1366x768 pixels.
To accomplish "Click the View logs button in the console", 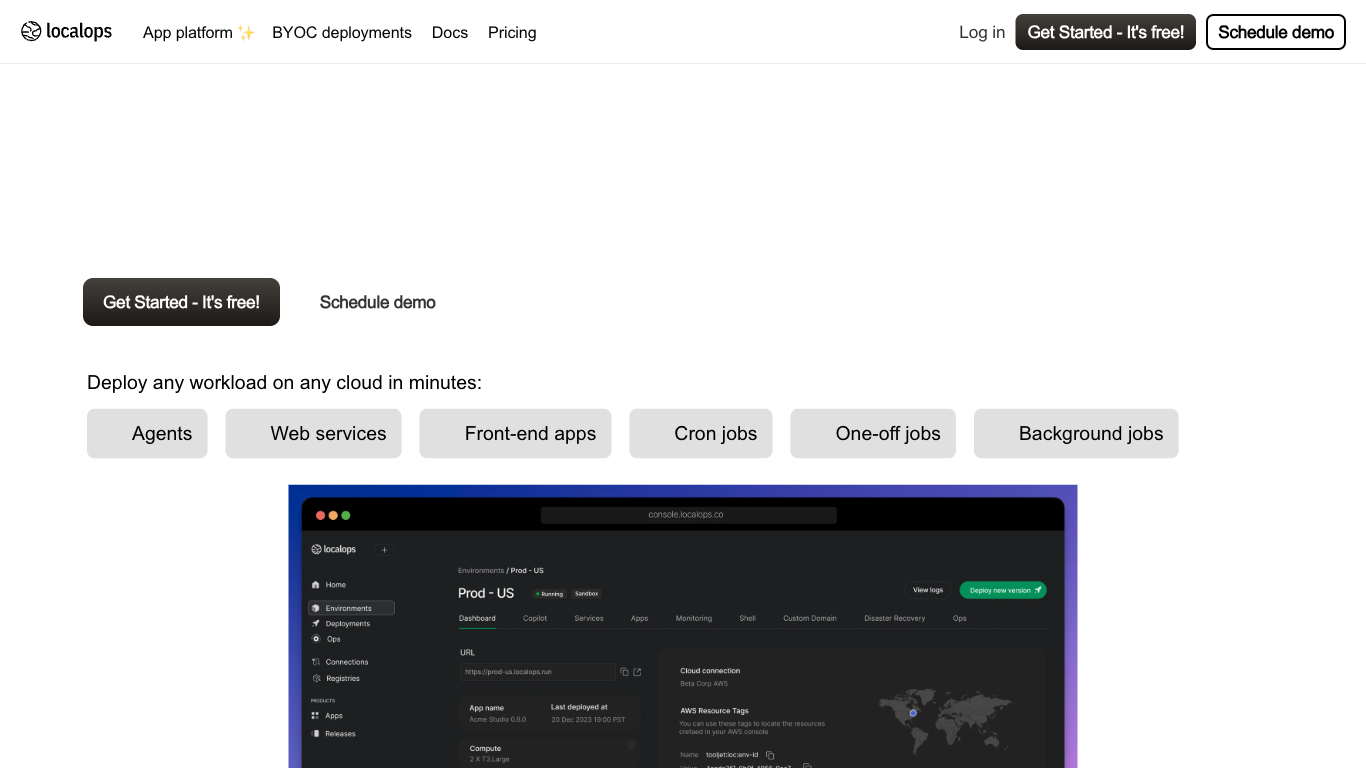I will click(928, 590).
